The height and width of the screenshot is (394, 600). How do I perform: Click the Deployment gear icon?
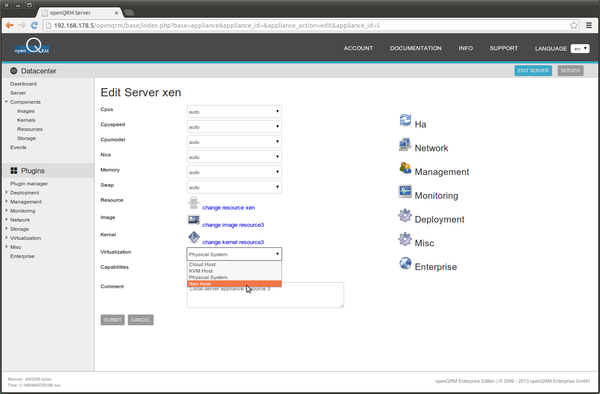click(x=405, y=215)
